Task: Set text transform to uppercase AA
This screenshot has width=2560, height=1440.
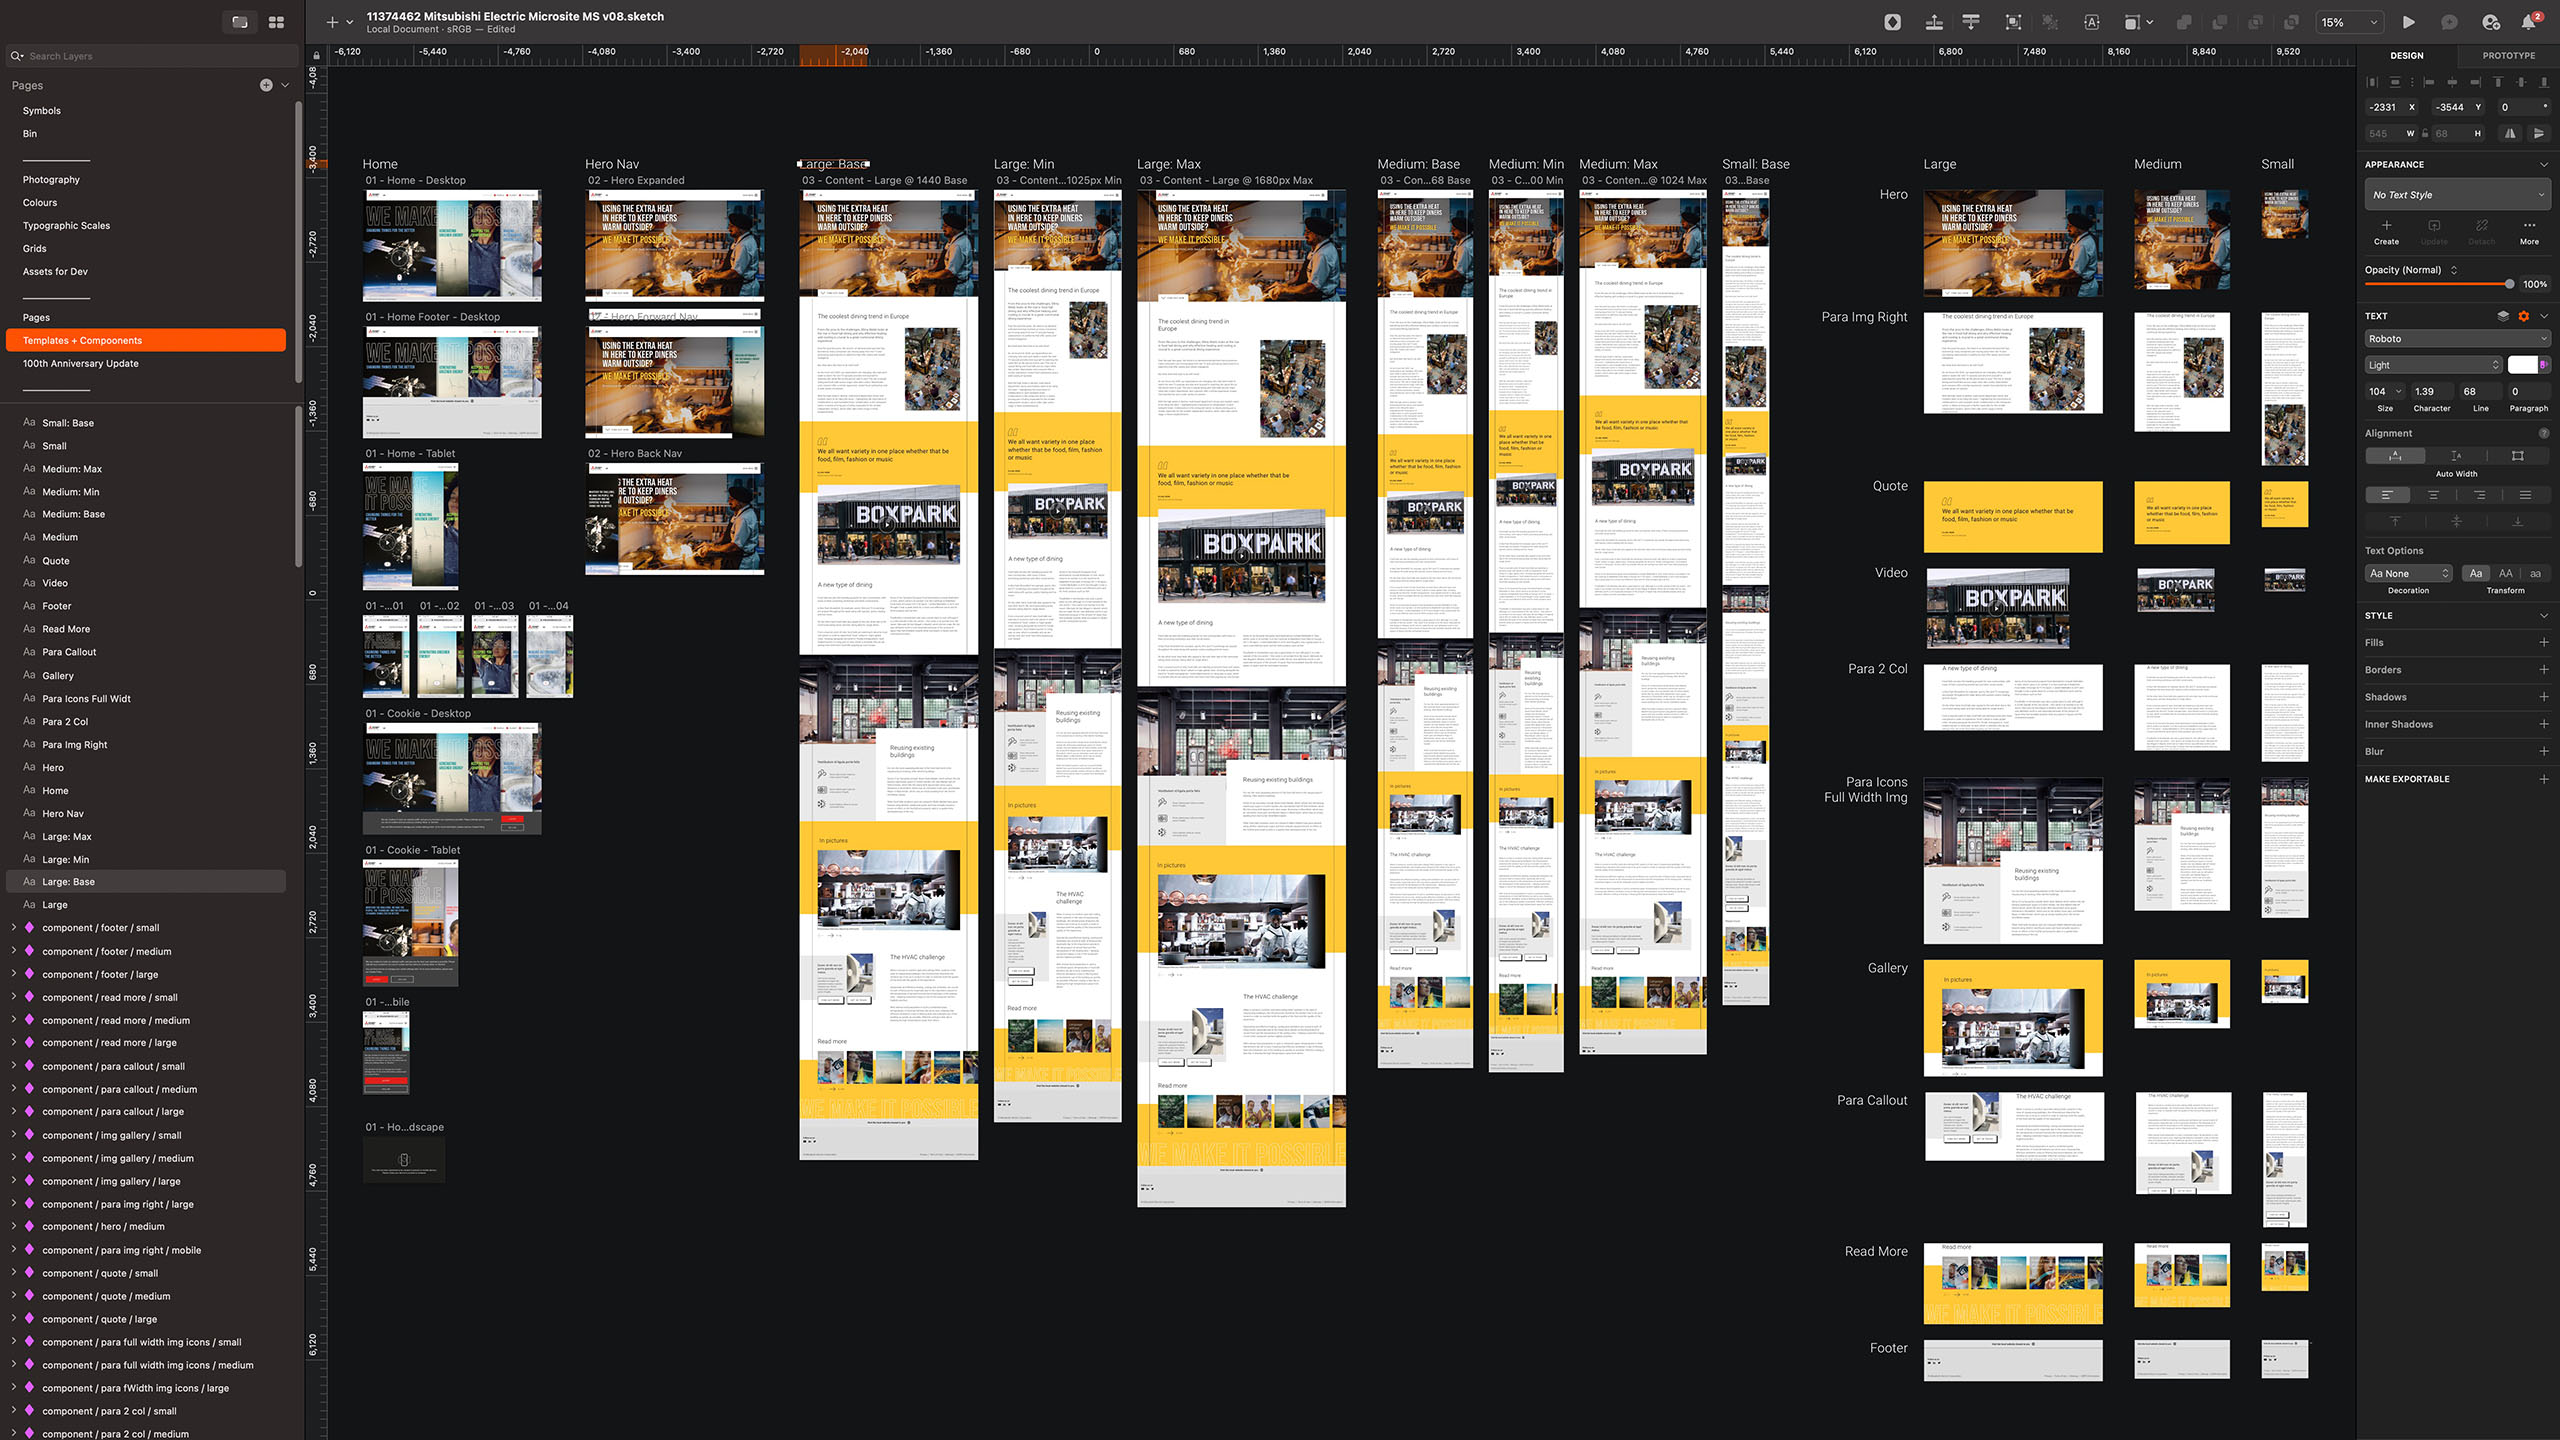Action: pyautogui.click(x=2505, y=573)
